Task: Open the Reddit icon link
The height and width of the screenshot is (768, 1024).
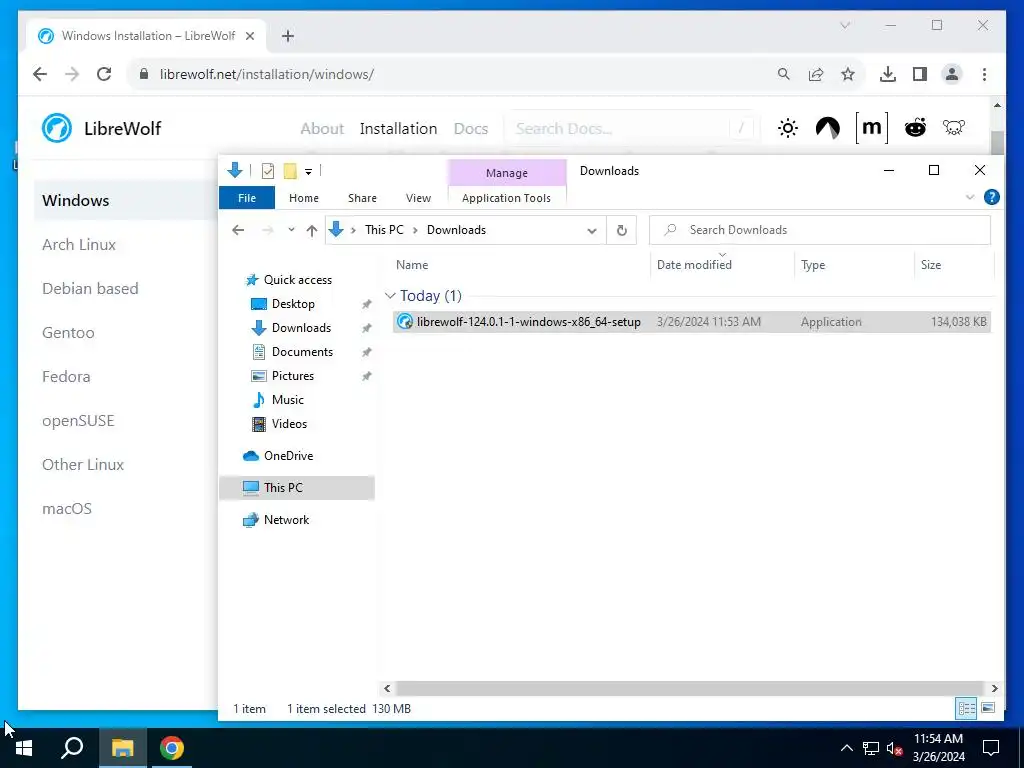Action: click(915, 127)
